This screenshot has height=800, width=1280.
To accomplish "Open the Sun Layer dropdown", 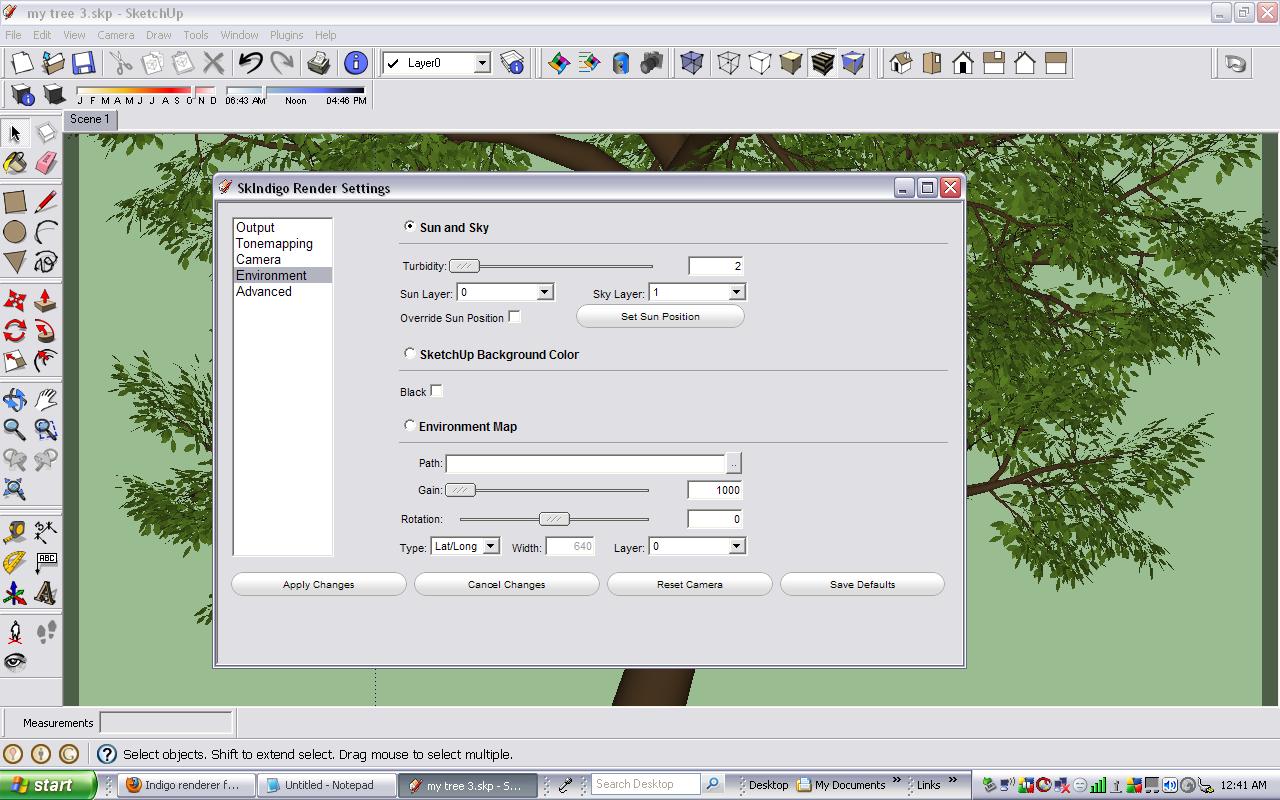I will pyautogui.click(x=544, y=292).
